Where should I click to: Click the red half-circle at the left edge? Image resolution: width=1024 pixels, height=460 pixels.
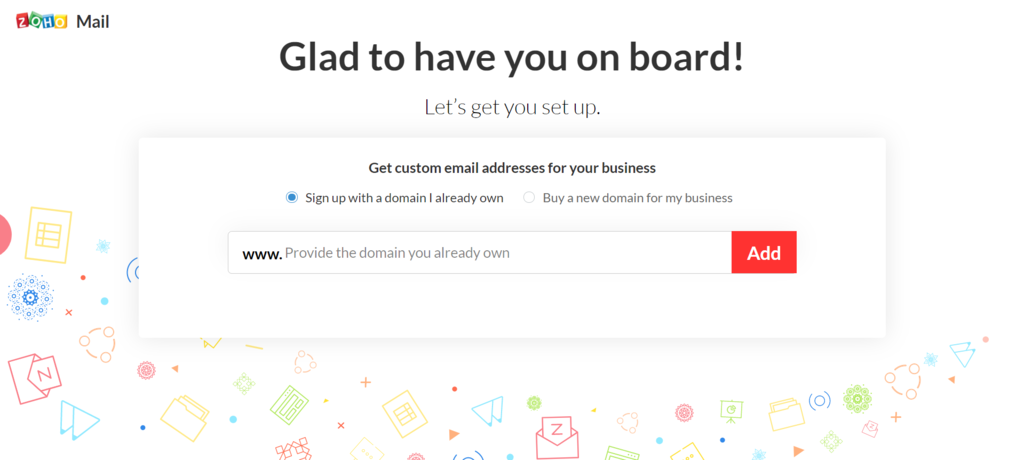pos(4,234)
